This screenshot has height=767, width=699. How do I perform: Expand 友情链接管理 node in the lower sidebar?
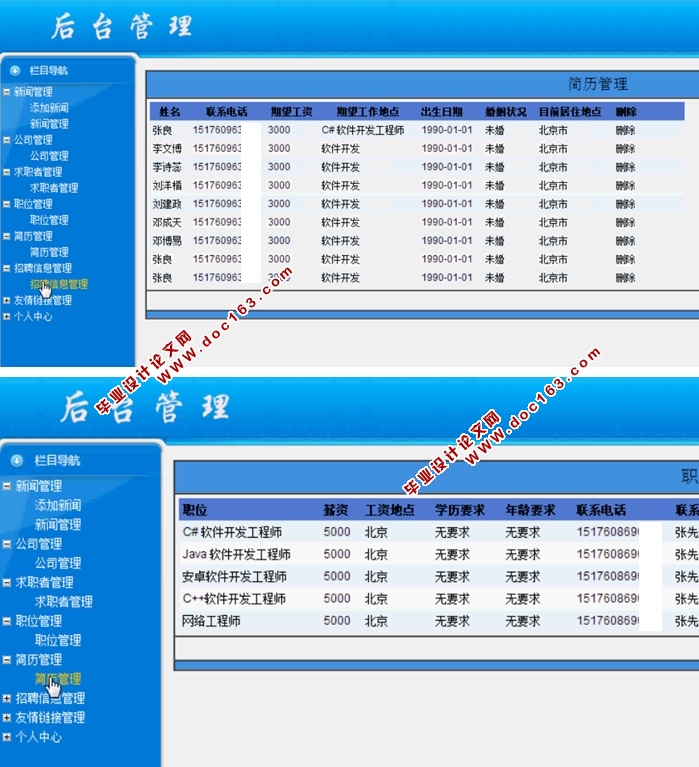(7, 718)
